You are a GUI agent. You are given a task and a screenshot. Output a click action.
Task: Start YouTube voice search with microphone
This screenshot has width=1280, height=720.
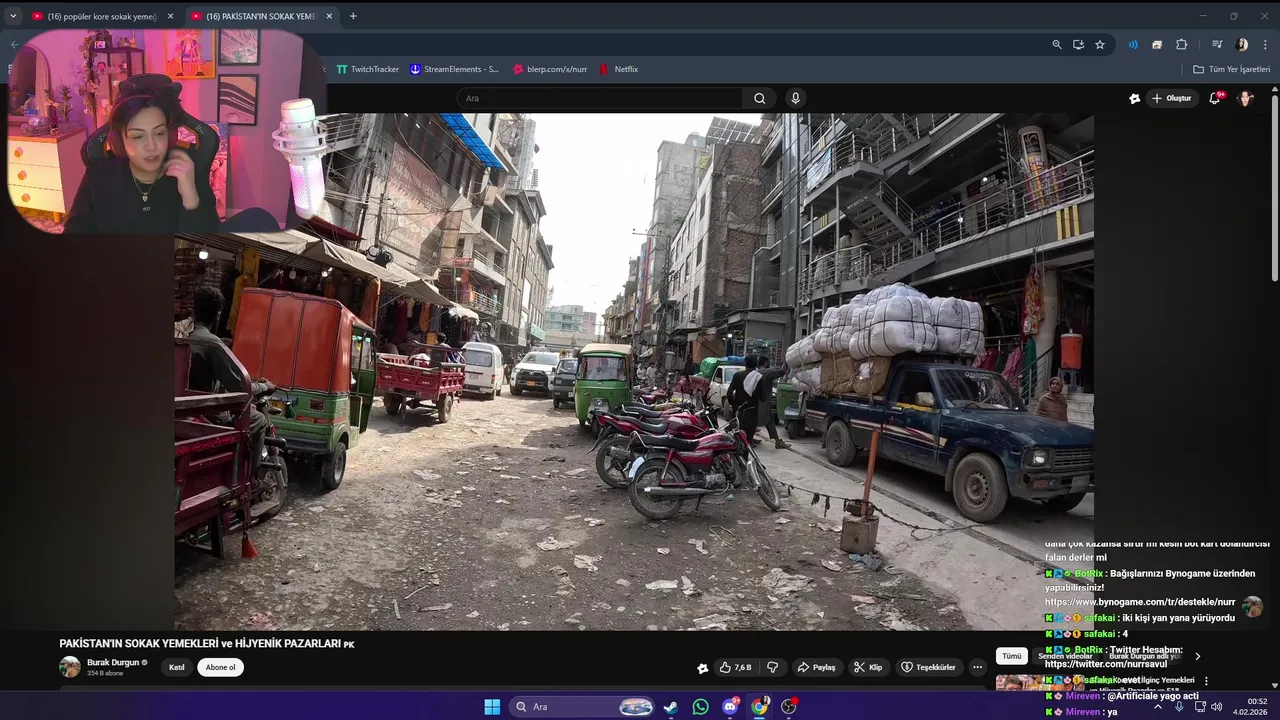point(795,98)
